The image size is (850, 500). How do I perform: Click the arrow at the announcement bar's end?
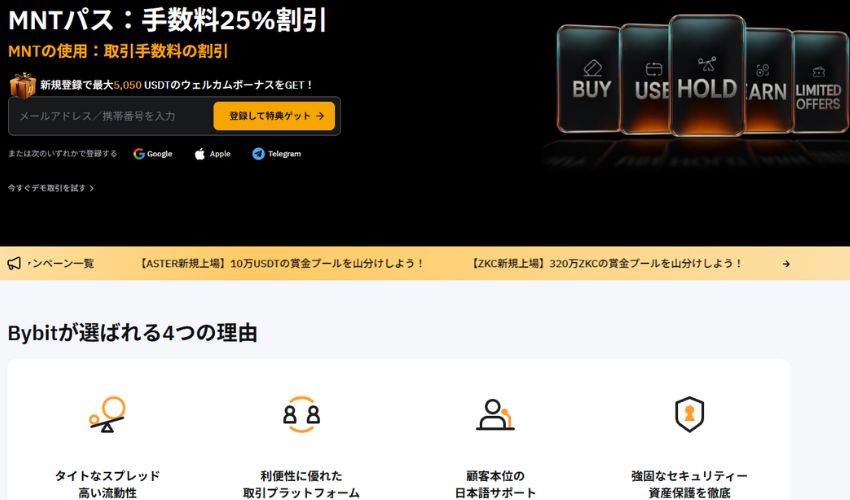coord(786,264)
